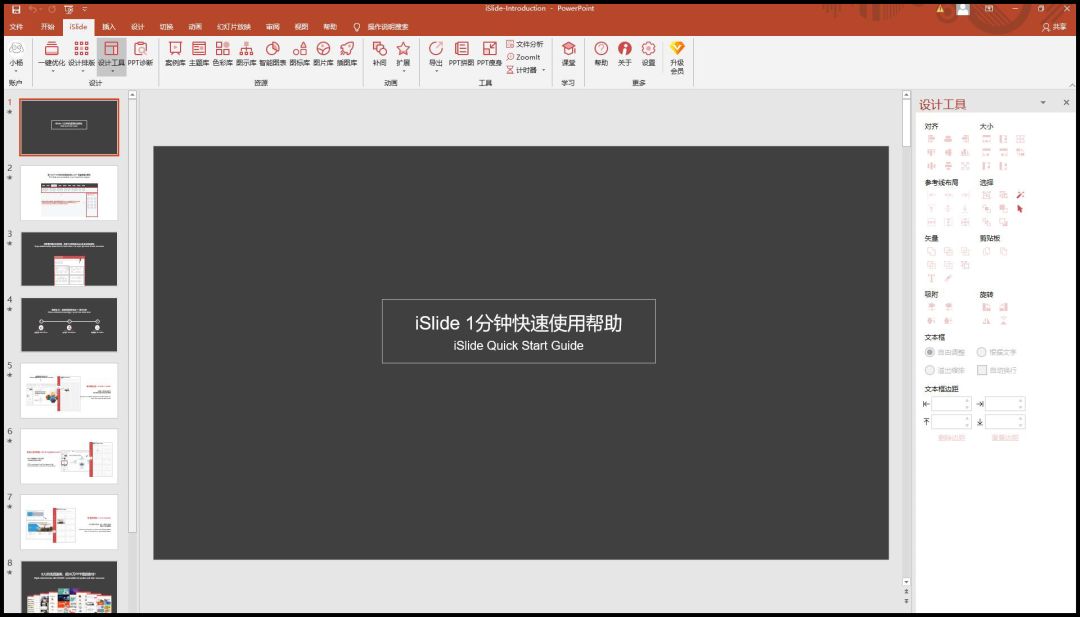Switch to the 插入 tab
The height and width of the screenshot is (617, 1080).
(109, 27)
